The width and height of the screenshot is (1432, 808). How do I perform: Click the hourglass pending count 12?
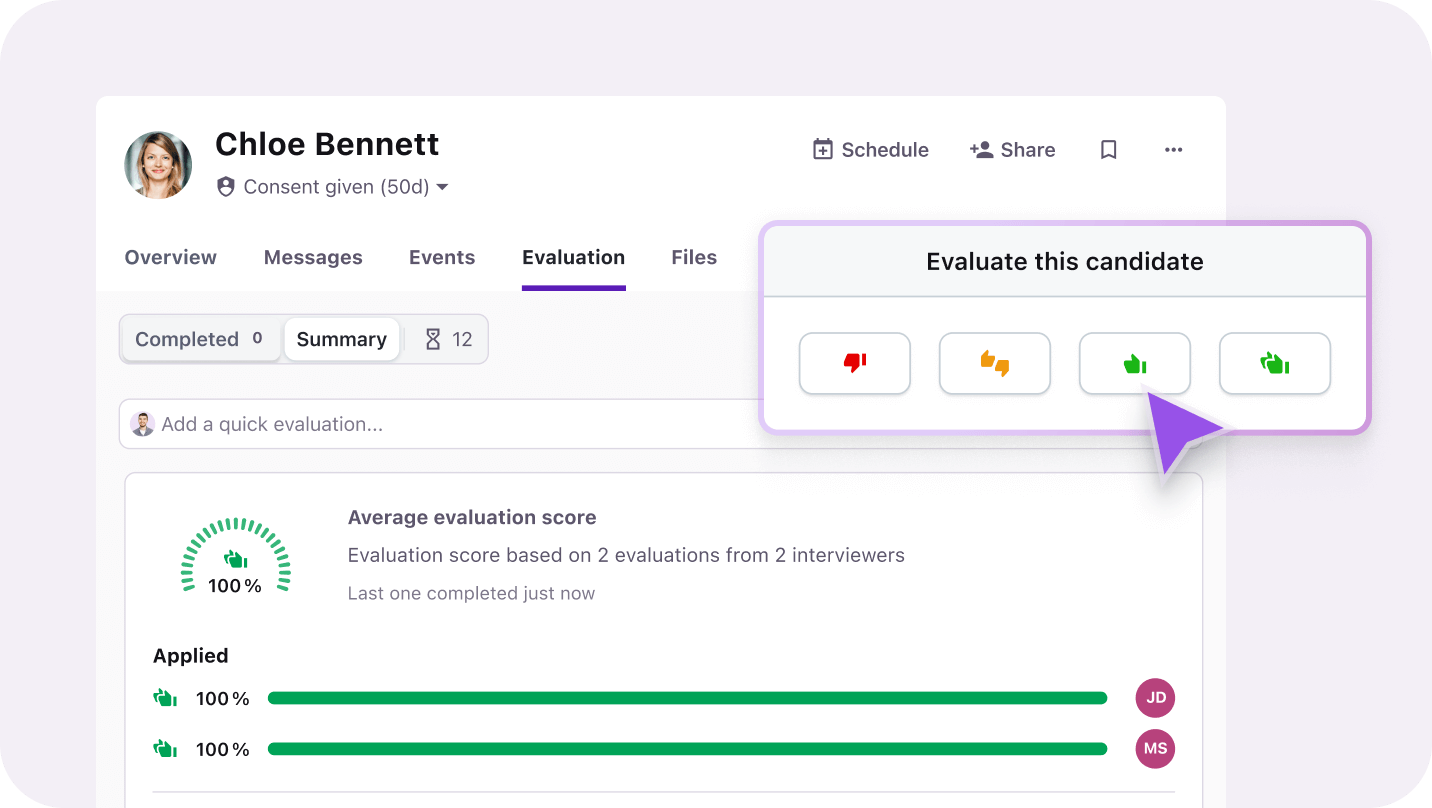[x=447, y=340]
